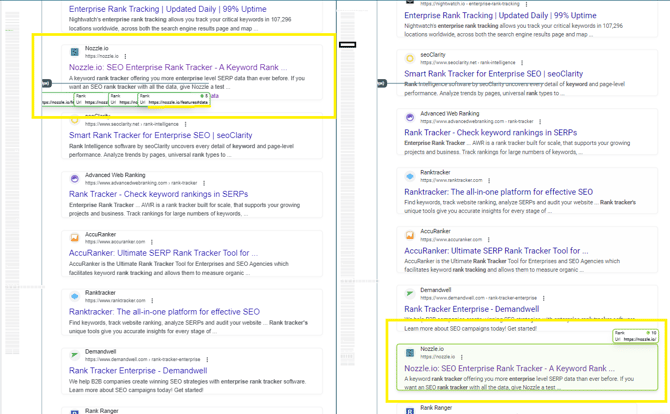670x414 pixels.
Task: Click rank 5 tooltip with nozzle.io/features#data URL
Action: 174,99
